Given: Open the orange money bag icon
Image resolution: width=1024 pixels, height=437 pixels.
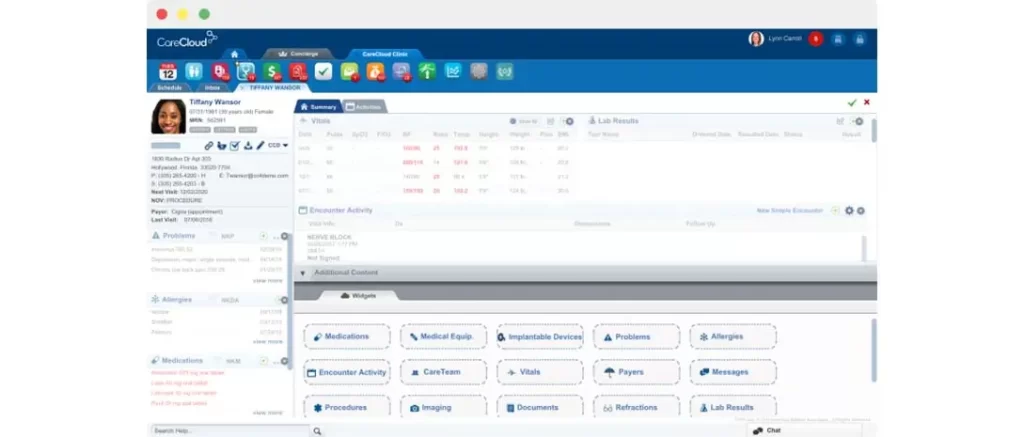Looking at the screenshot, I should pos(376,71).
